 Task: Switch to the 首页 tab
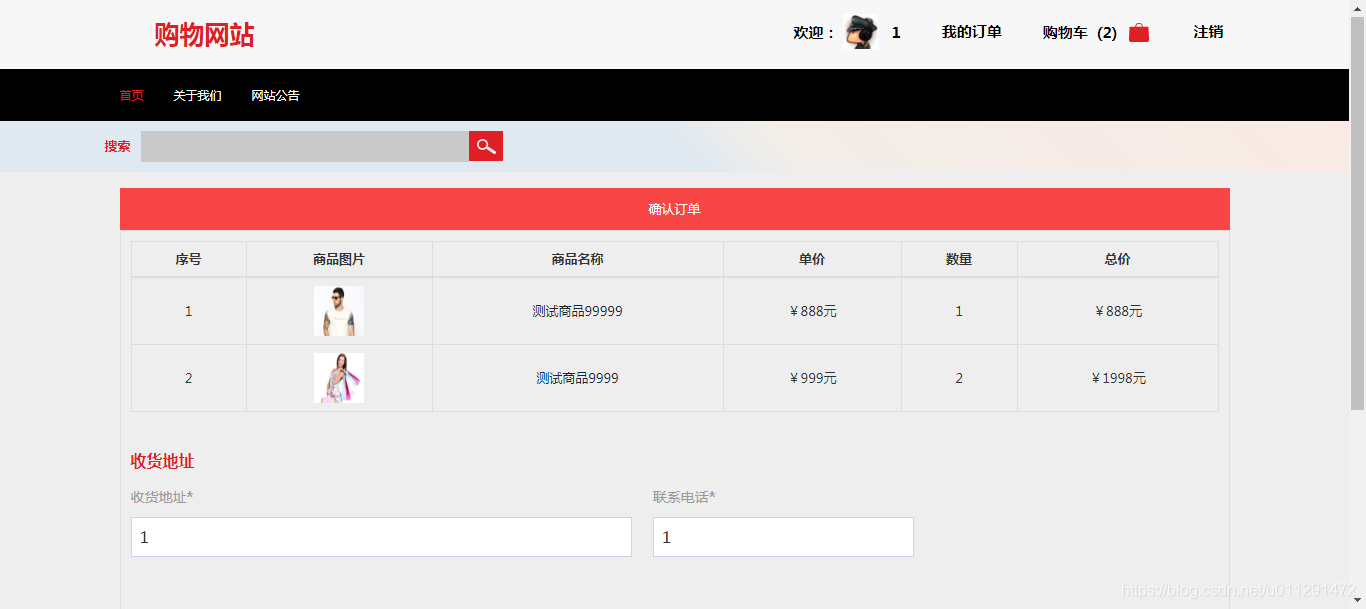[x=131, y=94]
